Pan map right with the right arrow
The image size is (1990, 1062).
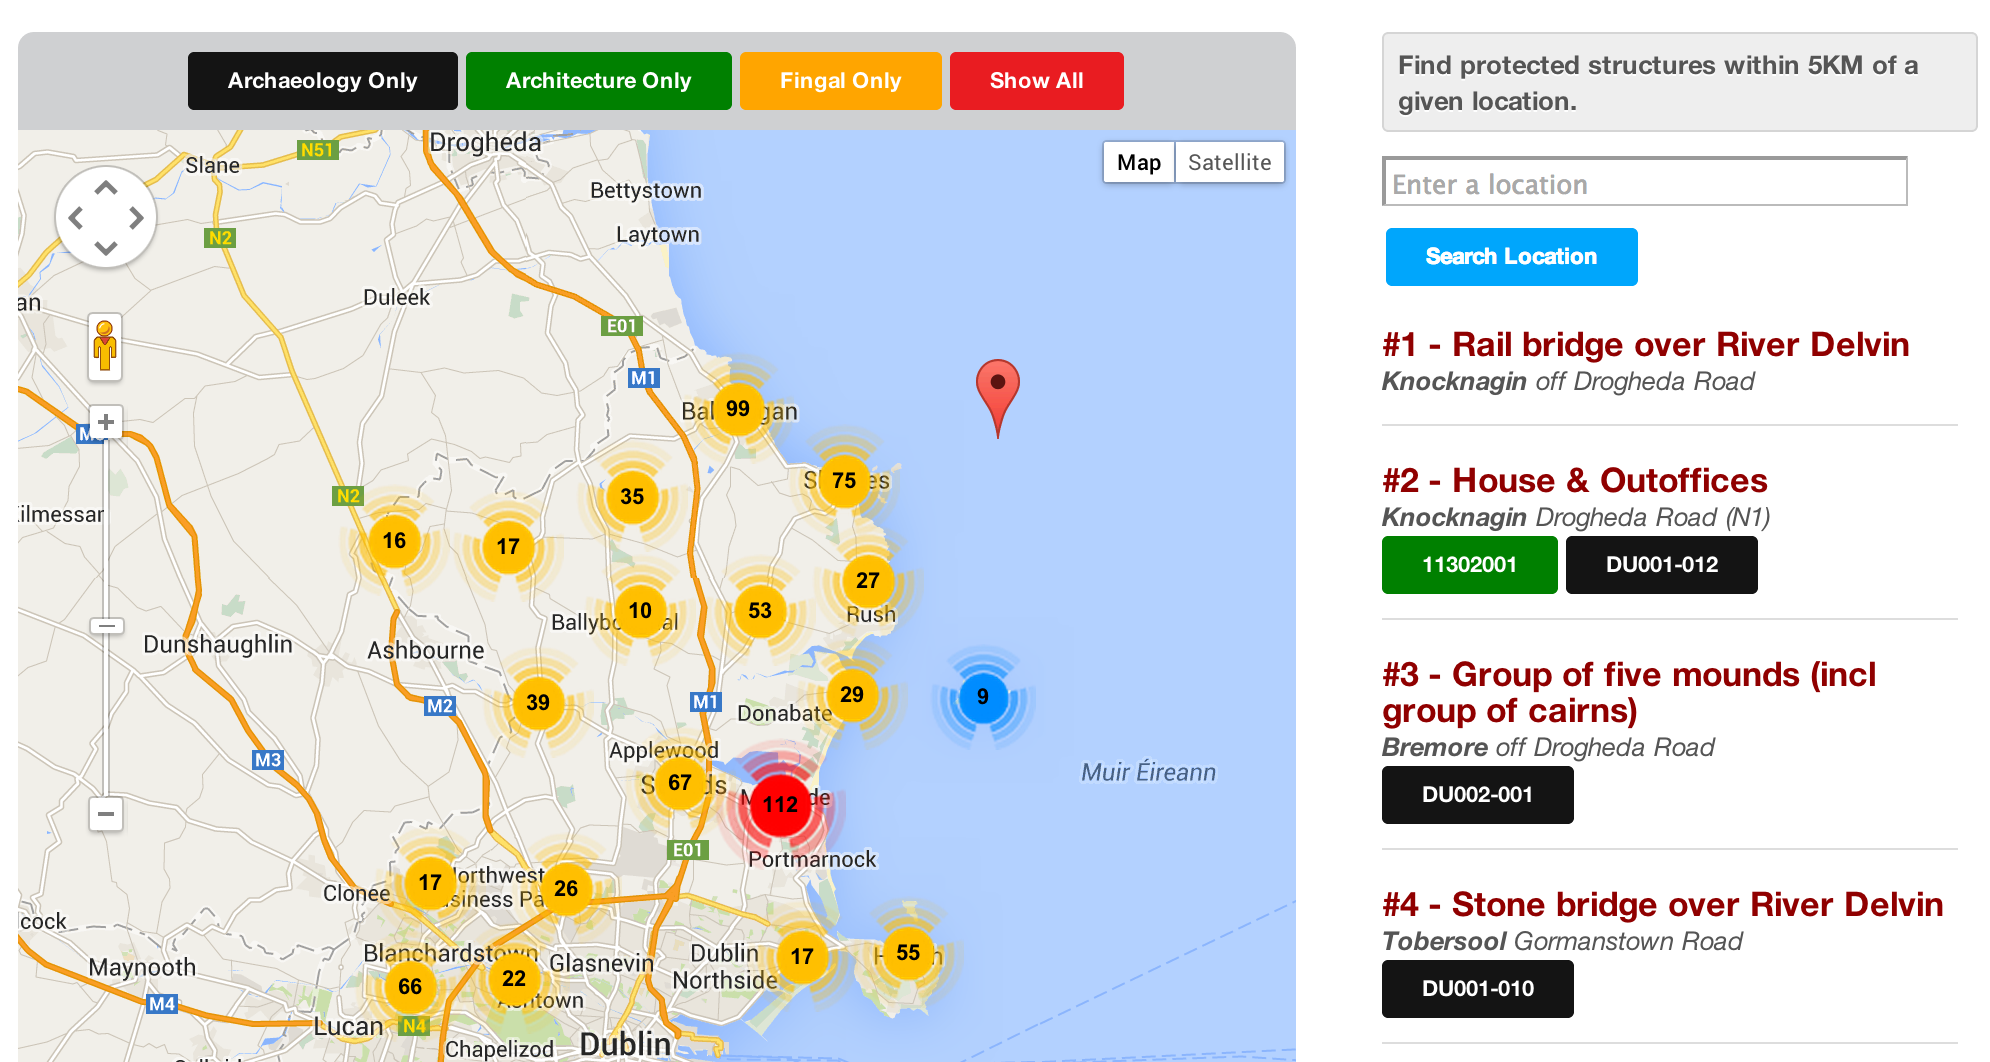[137, 218]
